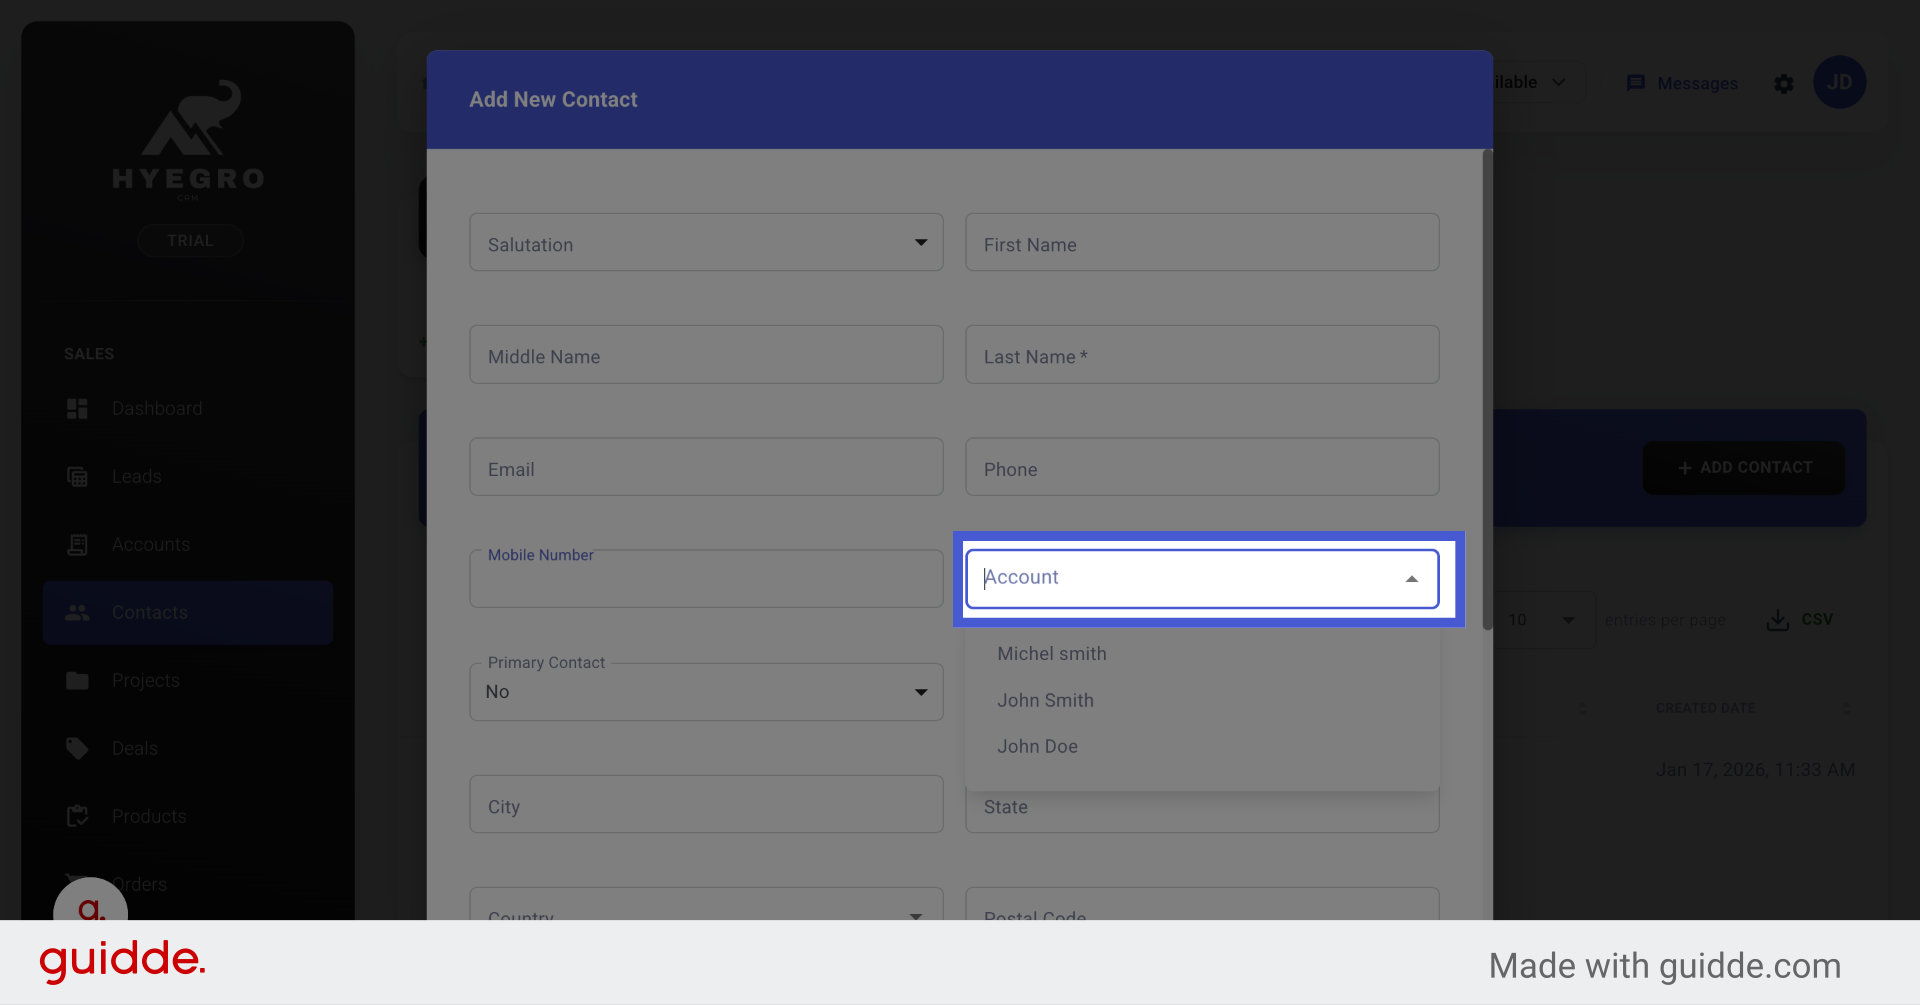Open the Projects folder icon
The image size is (1920, 1005).
[x=77, y=680]
